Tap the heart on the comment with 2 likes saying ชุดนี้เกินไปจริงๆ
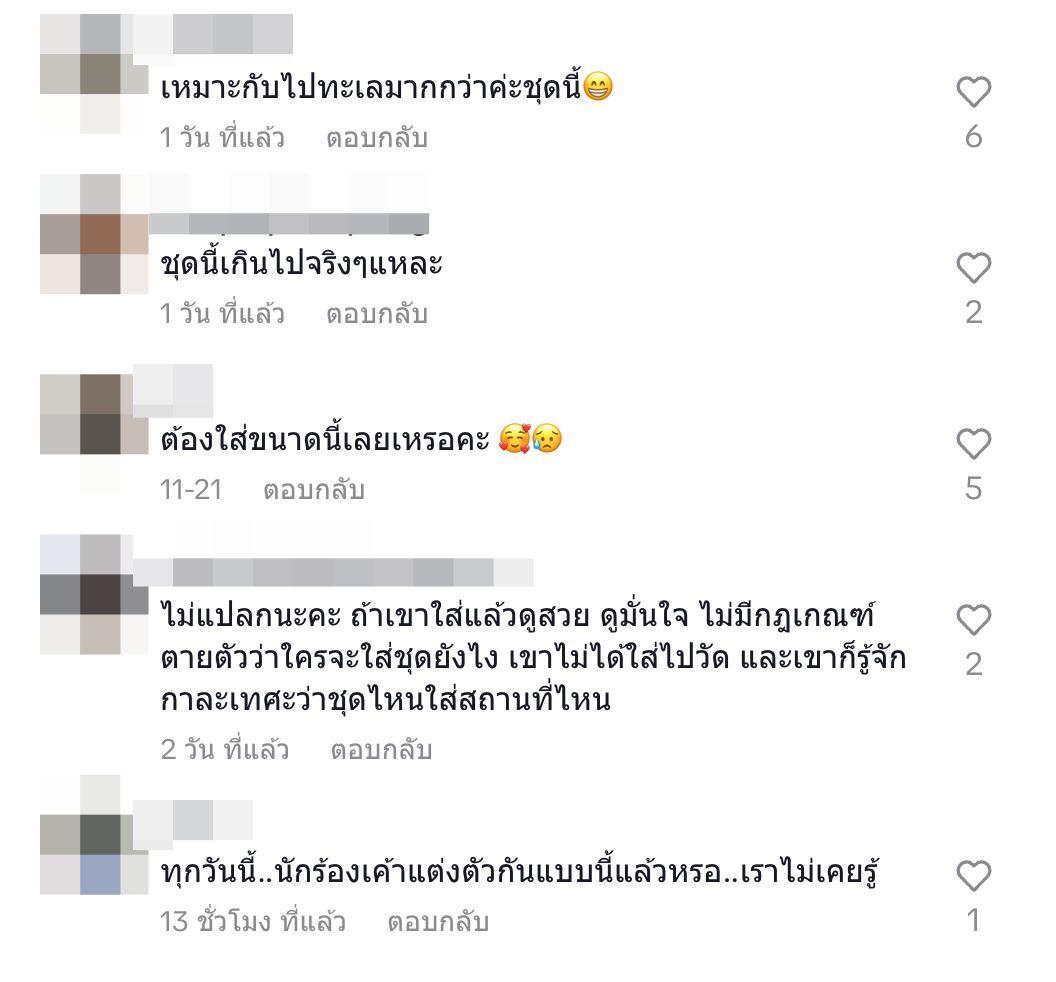This screenshot has width=1056, height=982. tap(973, 267)
